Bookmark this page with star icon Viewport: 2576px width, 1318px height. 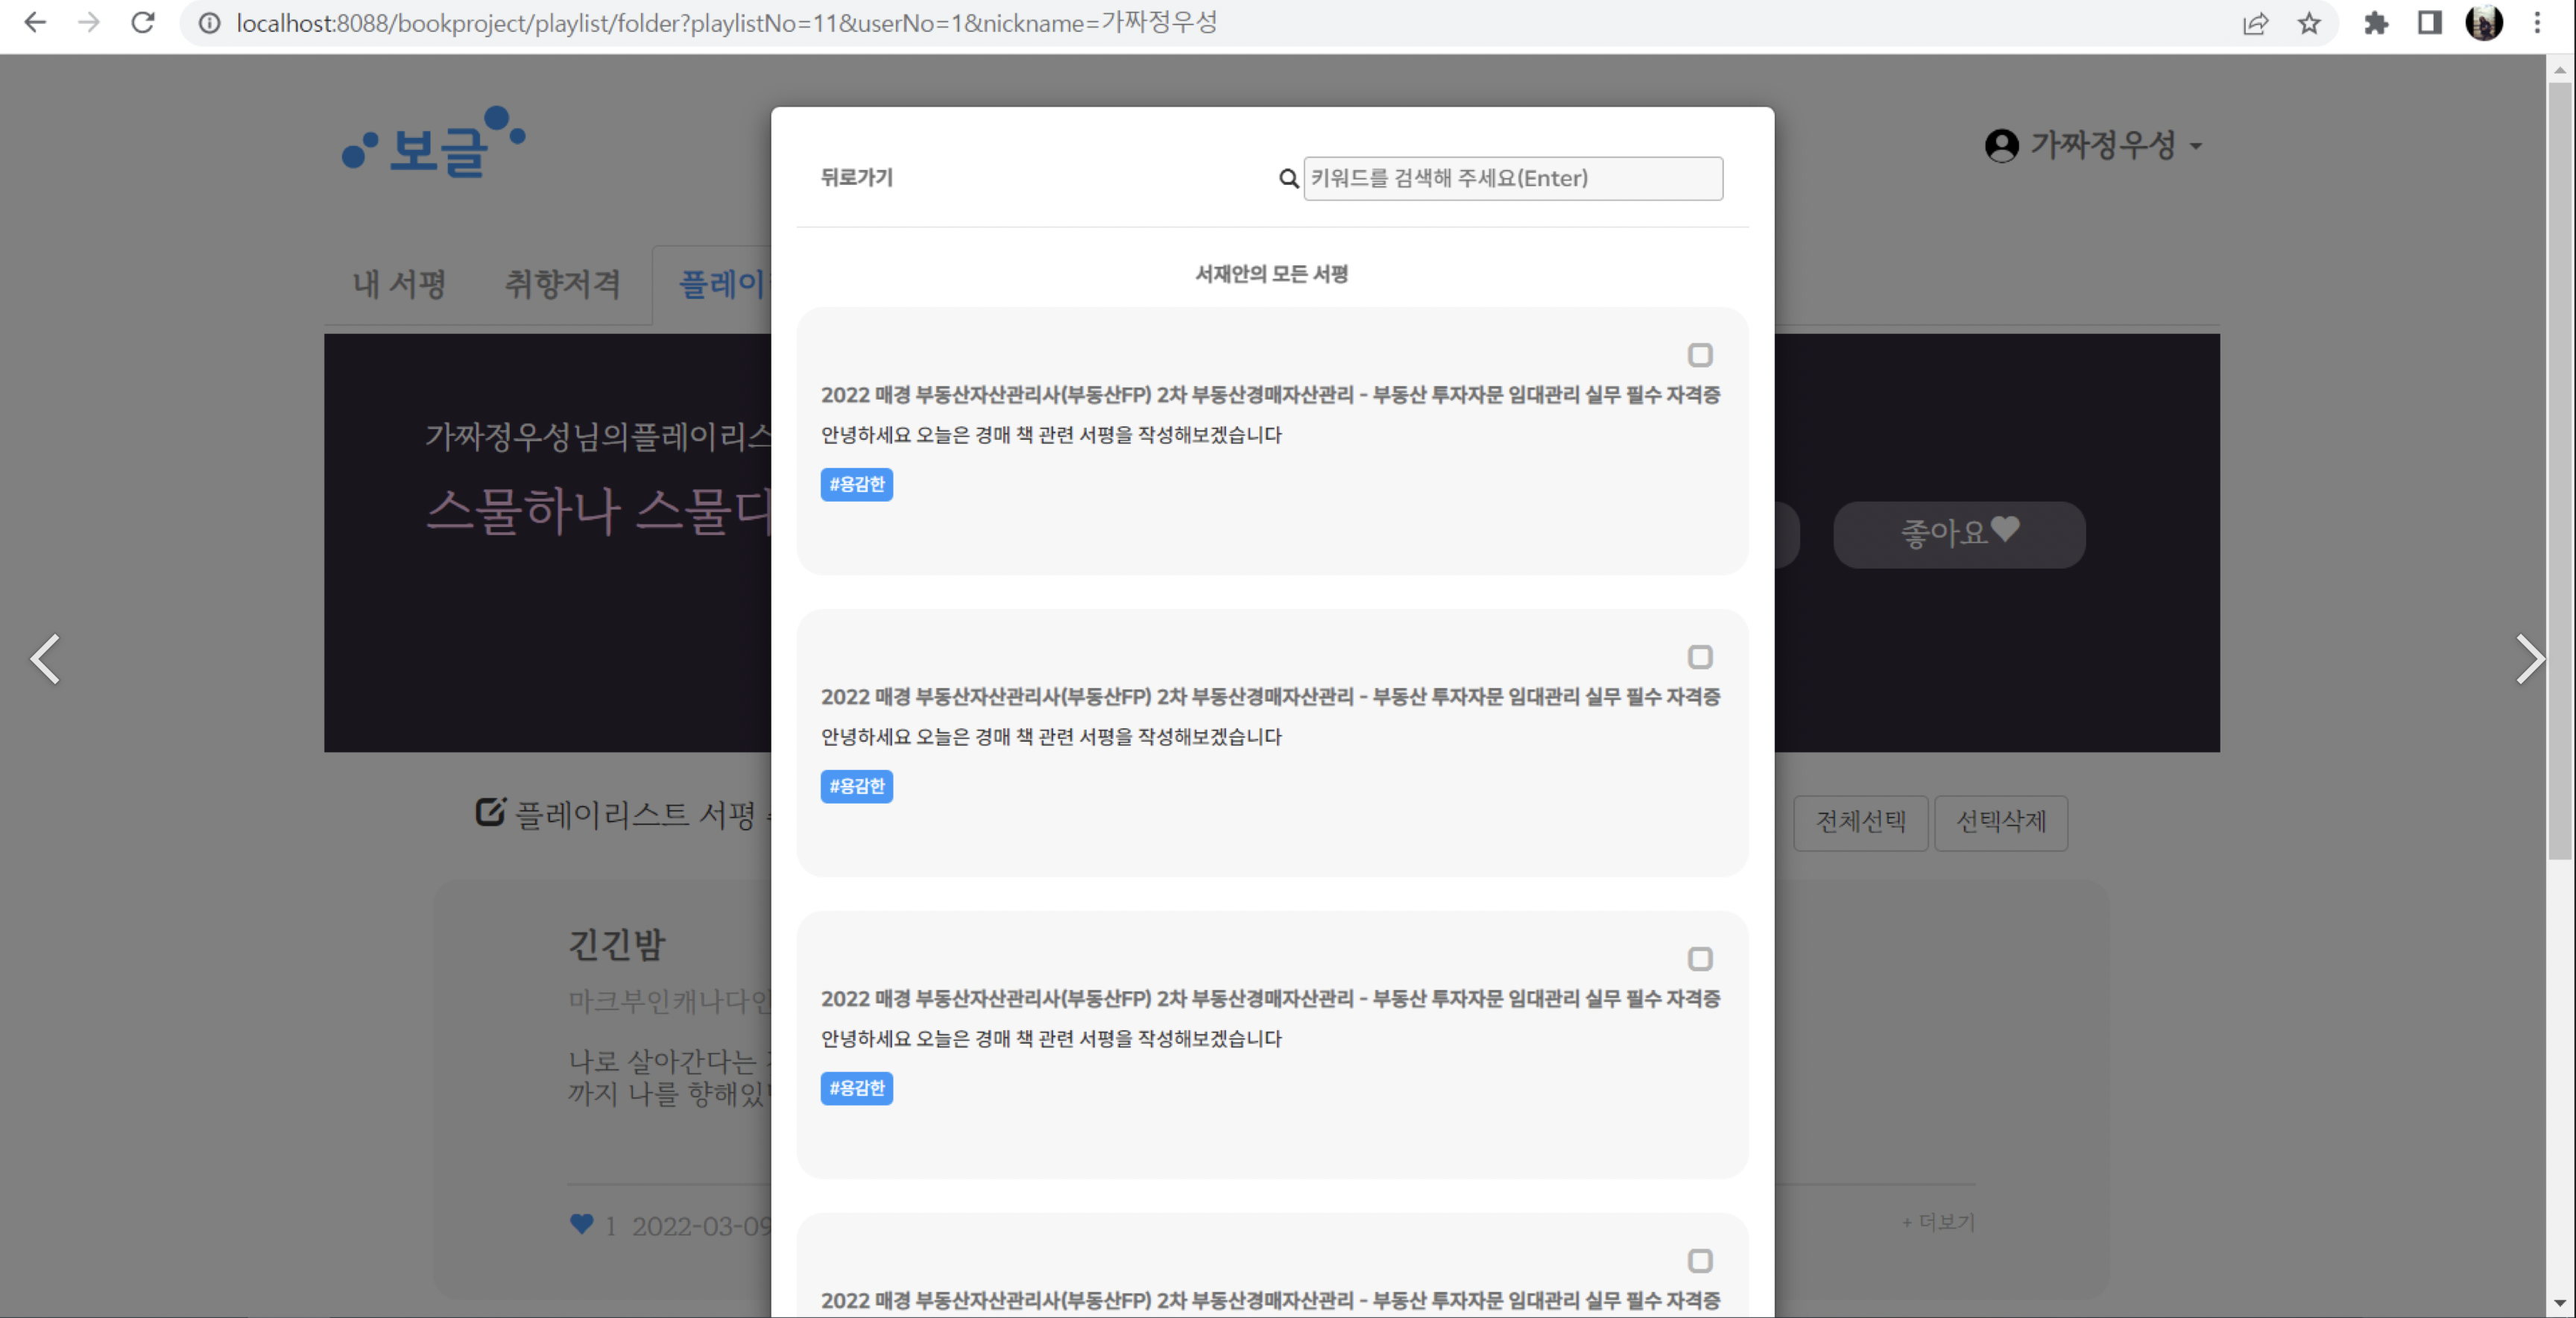click(x=2309, y=22)
